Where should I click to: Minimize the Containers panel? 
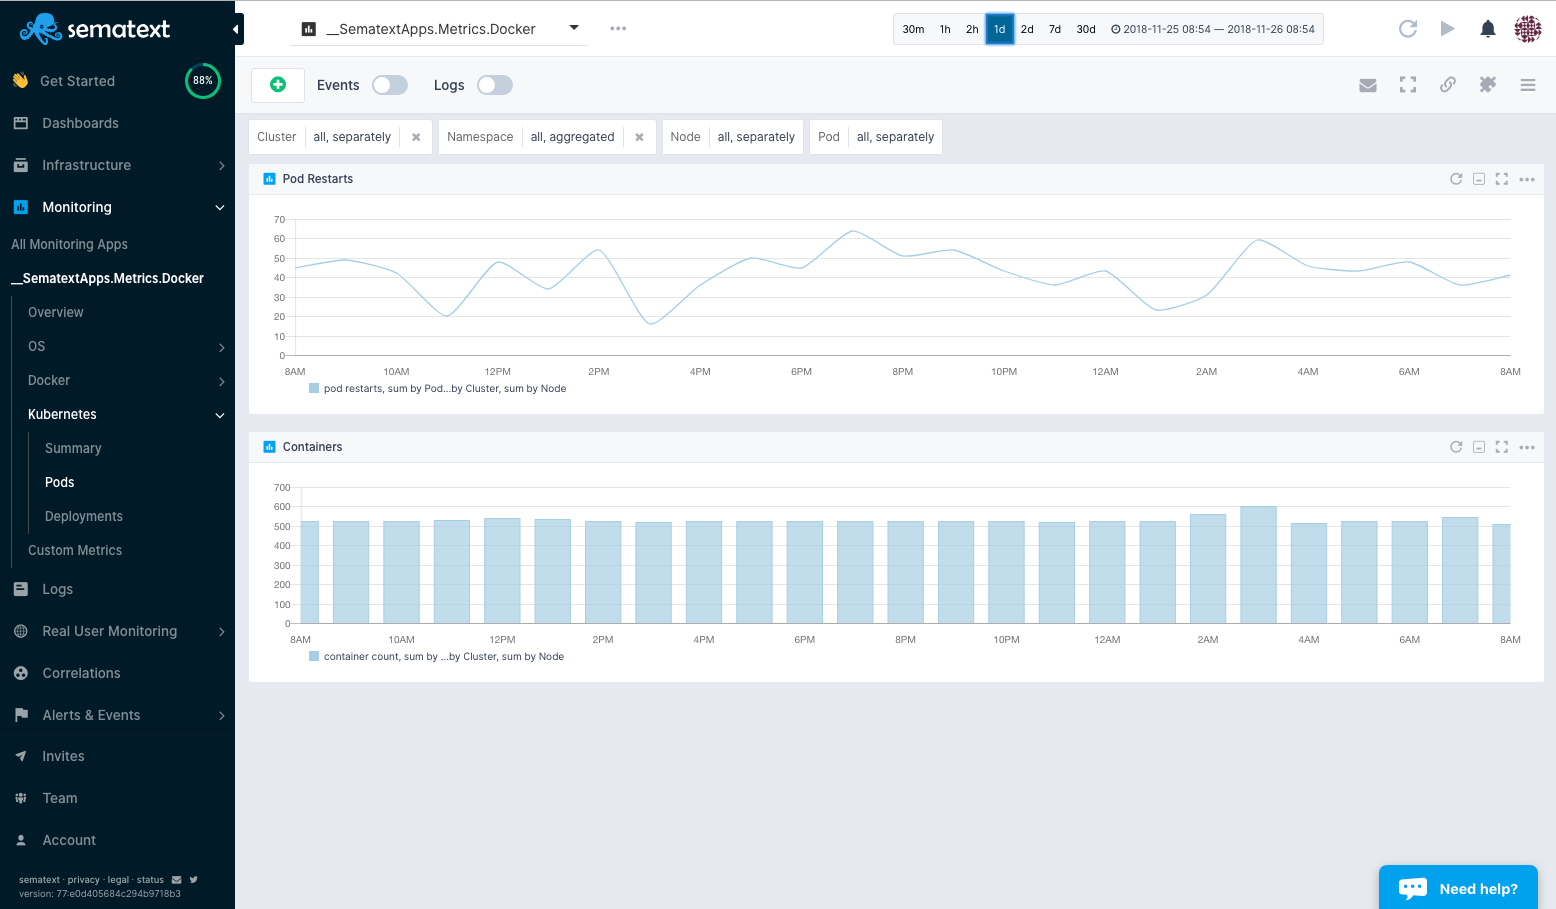click(x=1479, y=447)
